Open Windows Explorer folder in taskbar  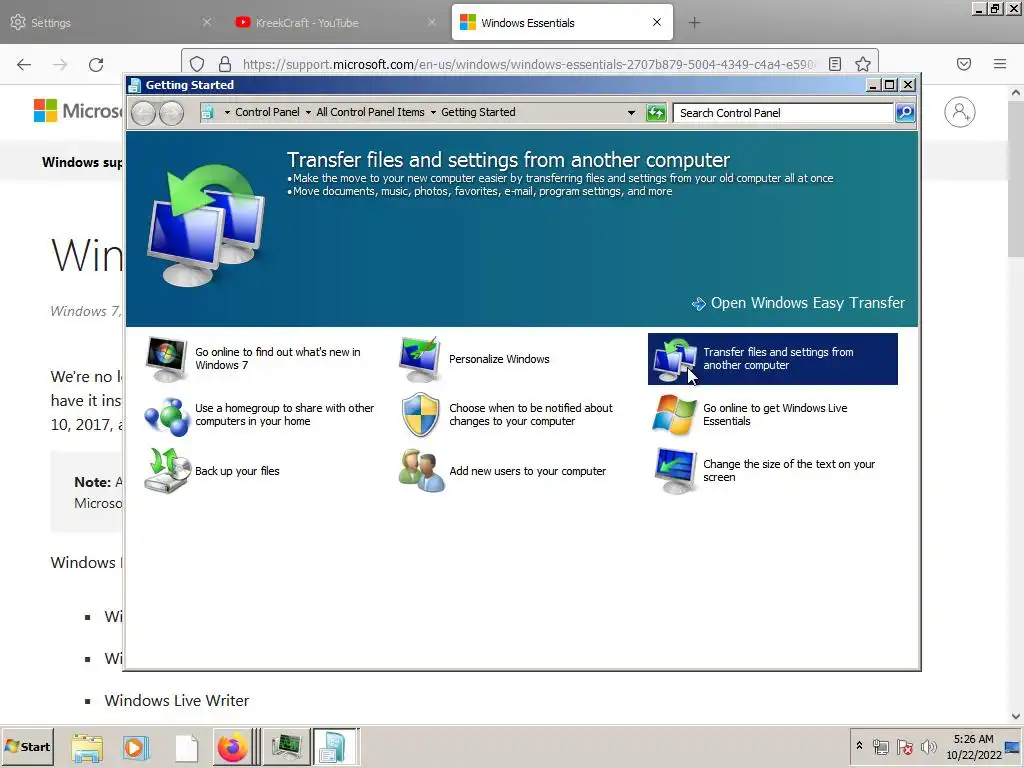point(87,748)
